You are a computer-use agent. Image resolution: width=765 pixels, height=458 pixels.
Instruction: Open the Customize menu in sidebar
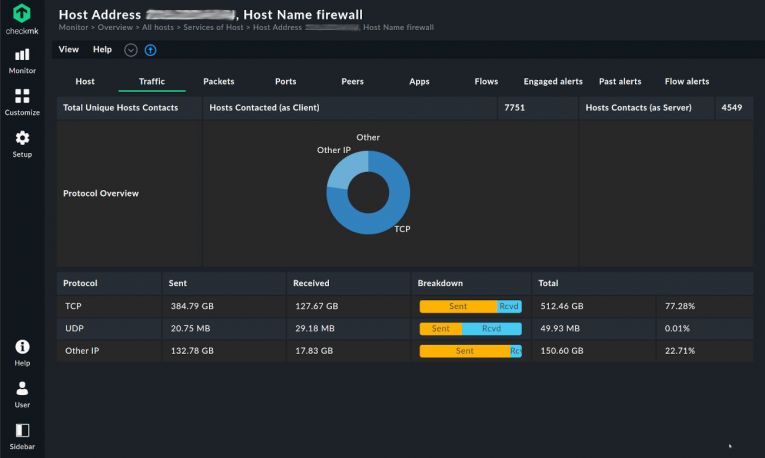pyautogui.click(x=22, y=102)
